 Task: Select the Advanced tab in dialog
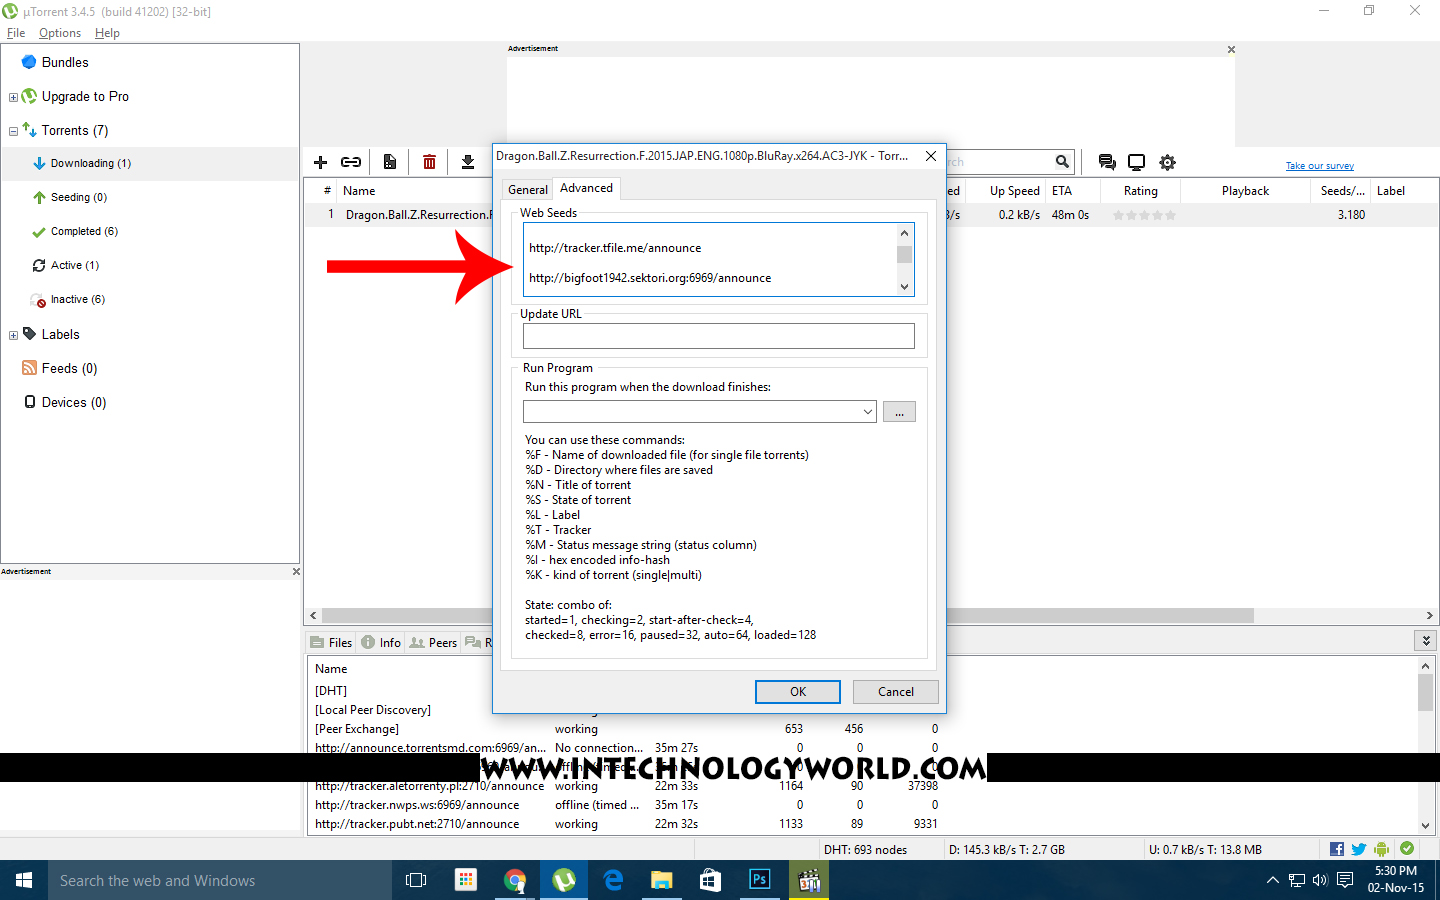point(586,188)
